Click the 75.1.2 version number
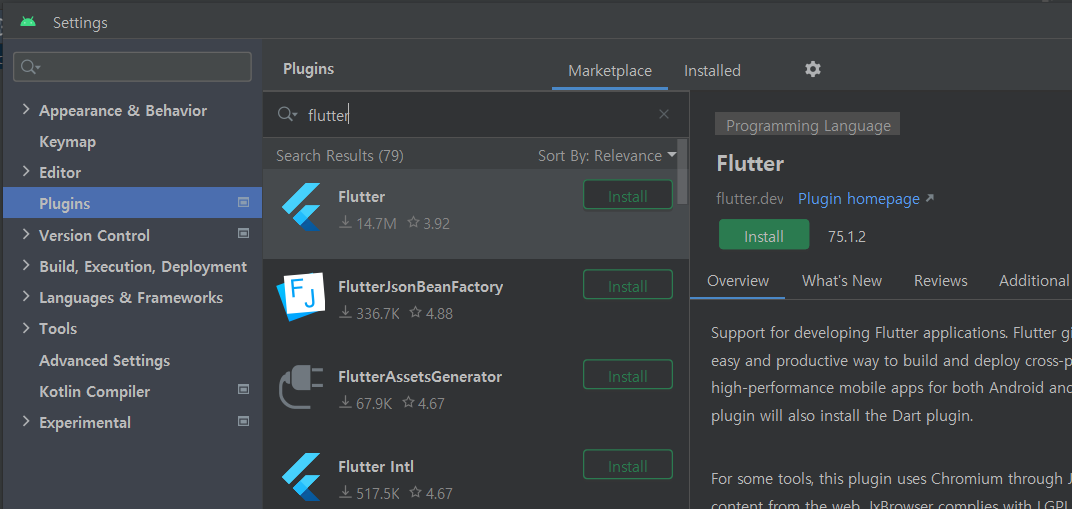 pyautogui.click(x=846, y=237)
